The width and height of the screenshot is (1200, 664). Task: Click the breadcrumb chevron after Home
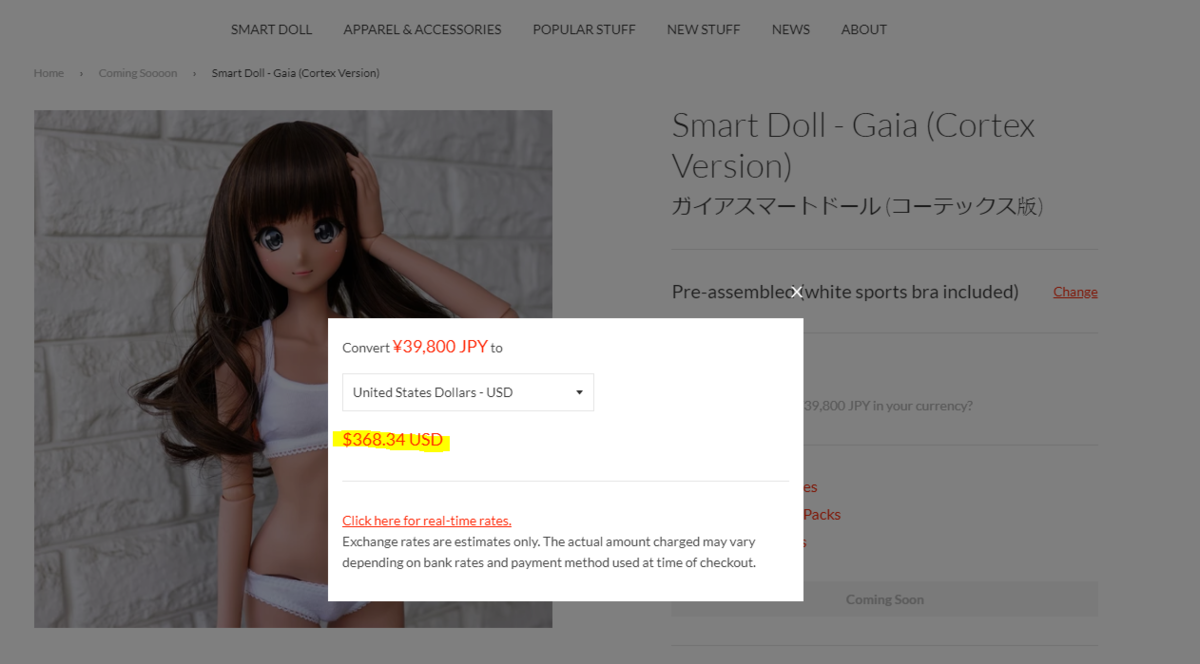79,72
